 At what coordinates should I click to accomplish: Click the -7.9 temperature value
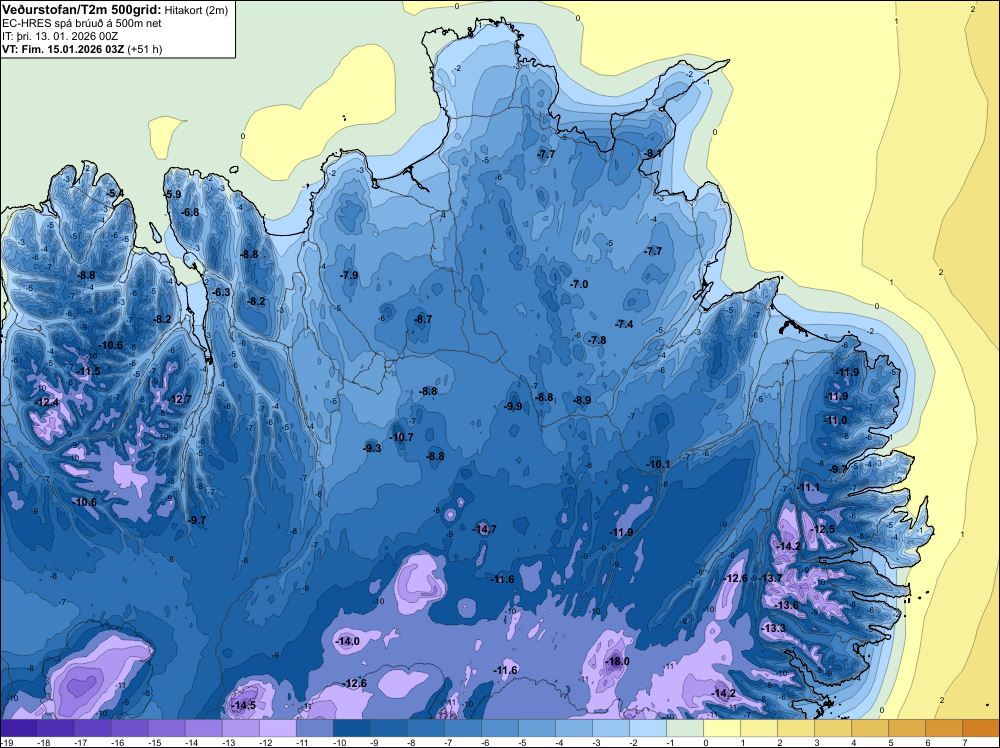pos(349,275)
